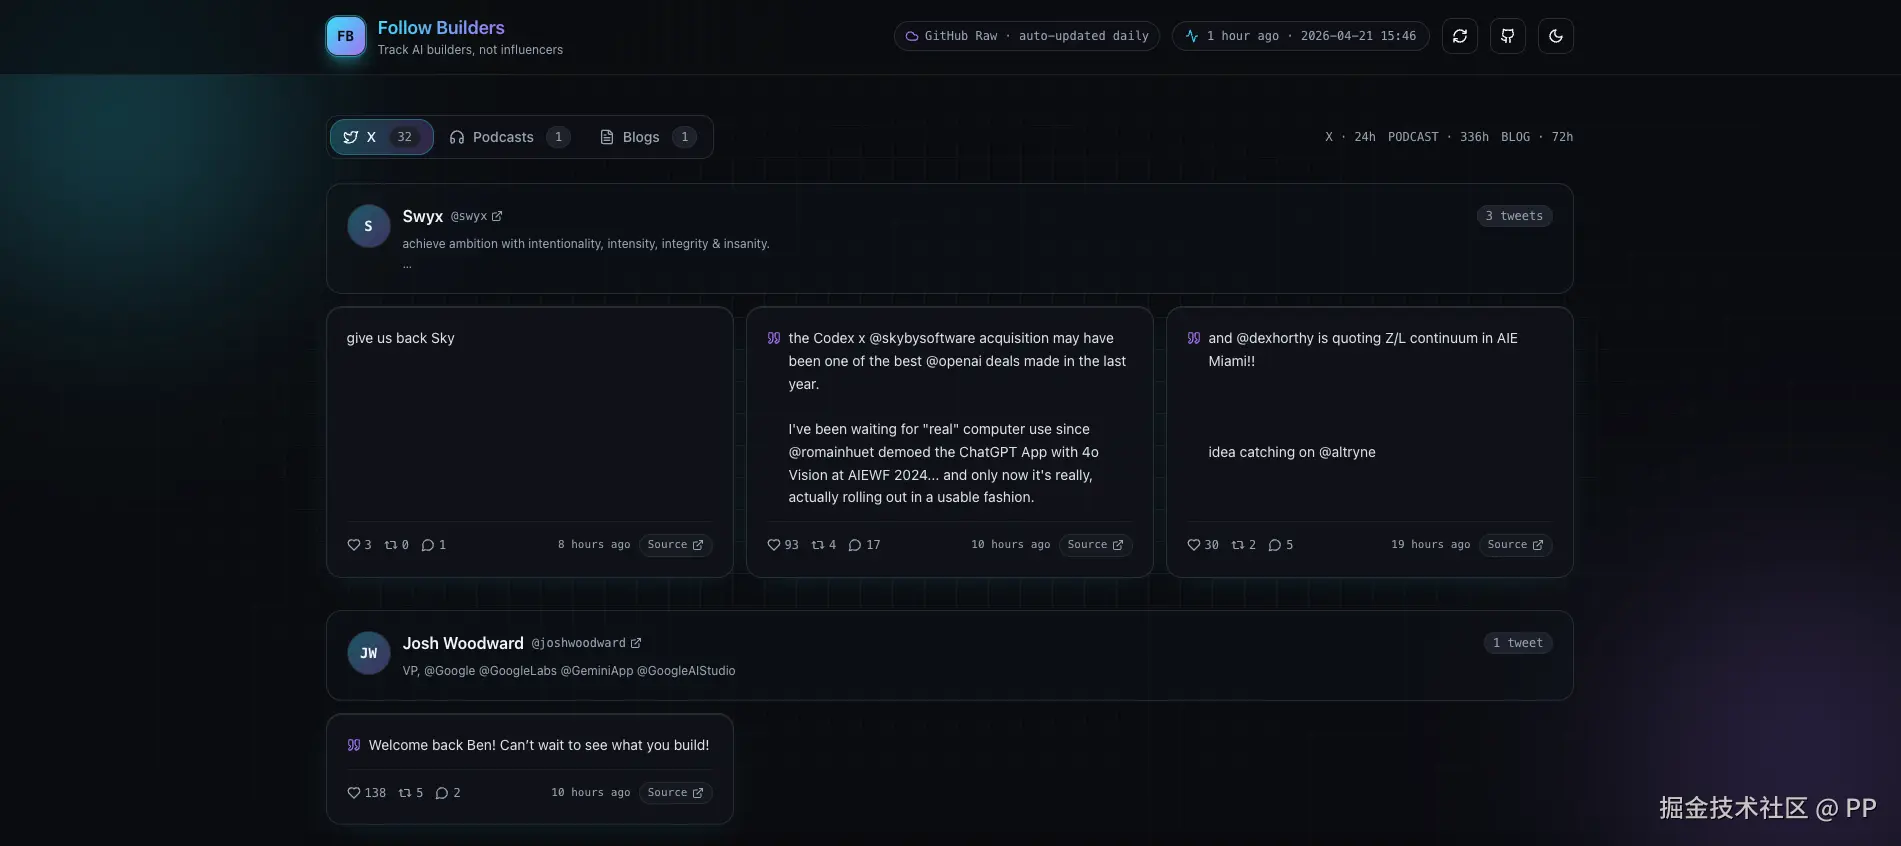The height and width of the screenshot is (846, 1901).
Task: Click the refresh icon in the header
Action: pyautogui.click(x=1459, y=36)
